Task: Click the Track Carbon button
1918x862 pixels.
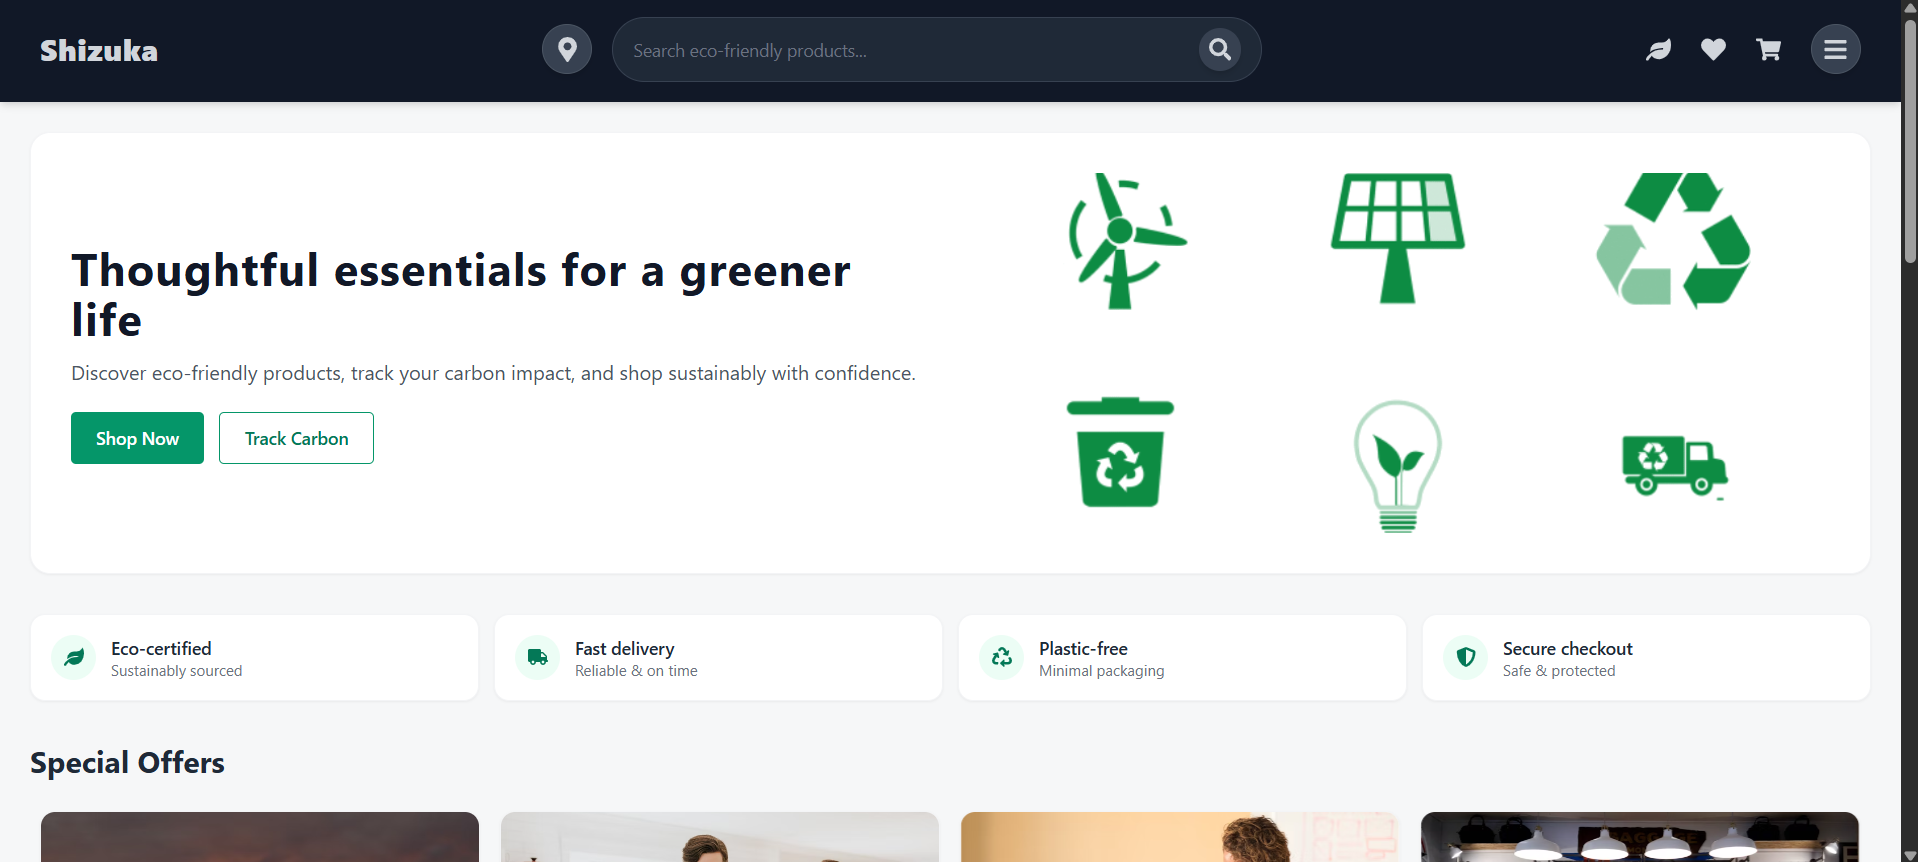Action: click(x=296, y=438)
